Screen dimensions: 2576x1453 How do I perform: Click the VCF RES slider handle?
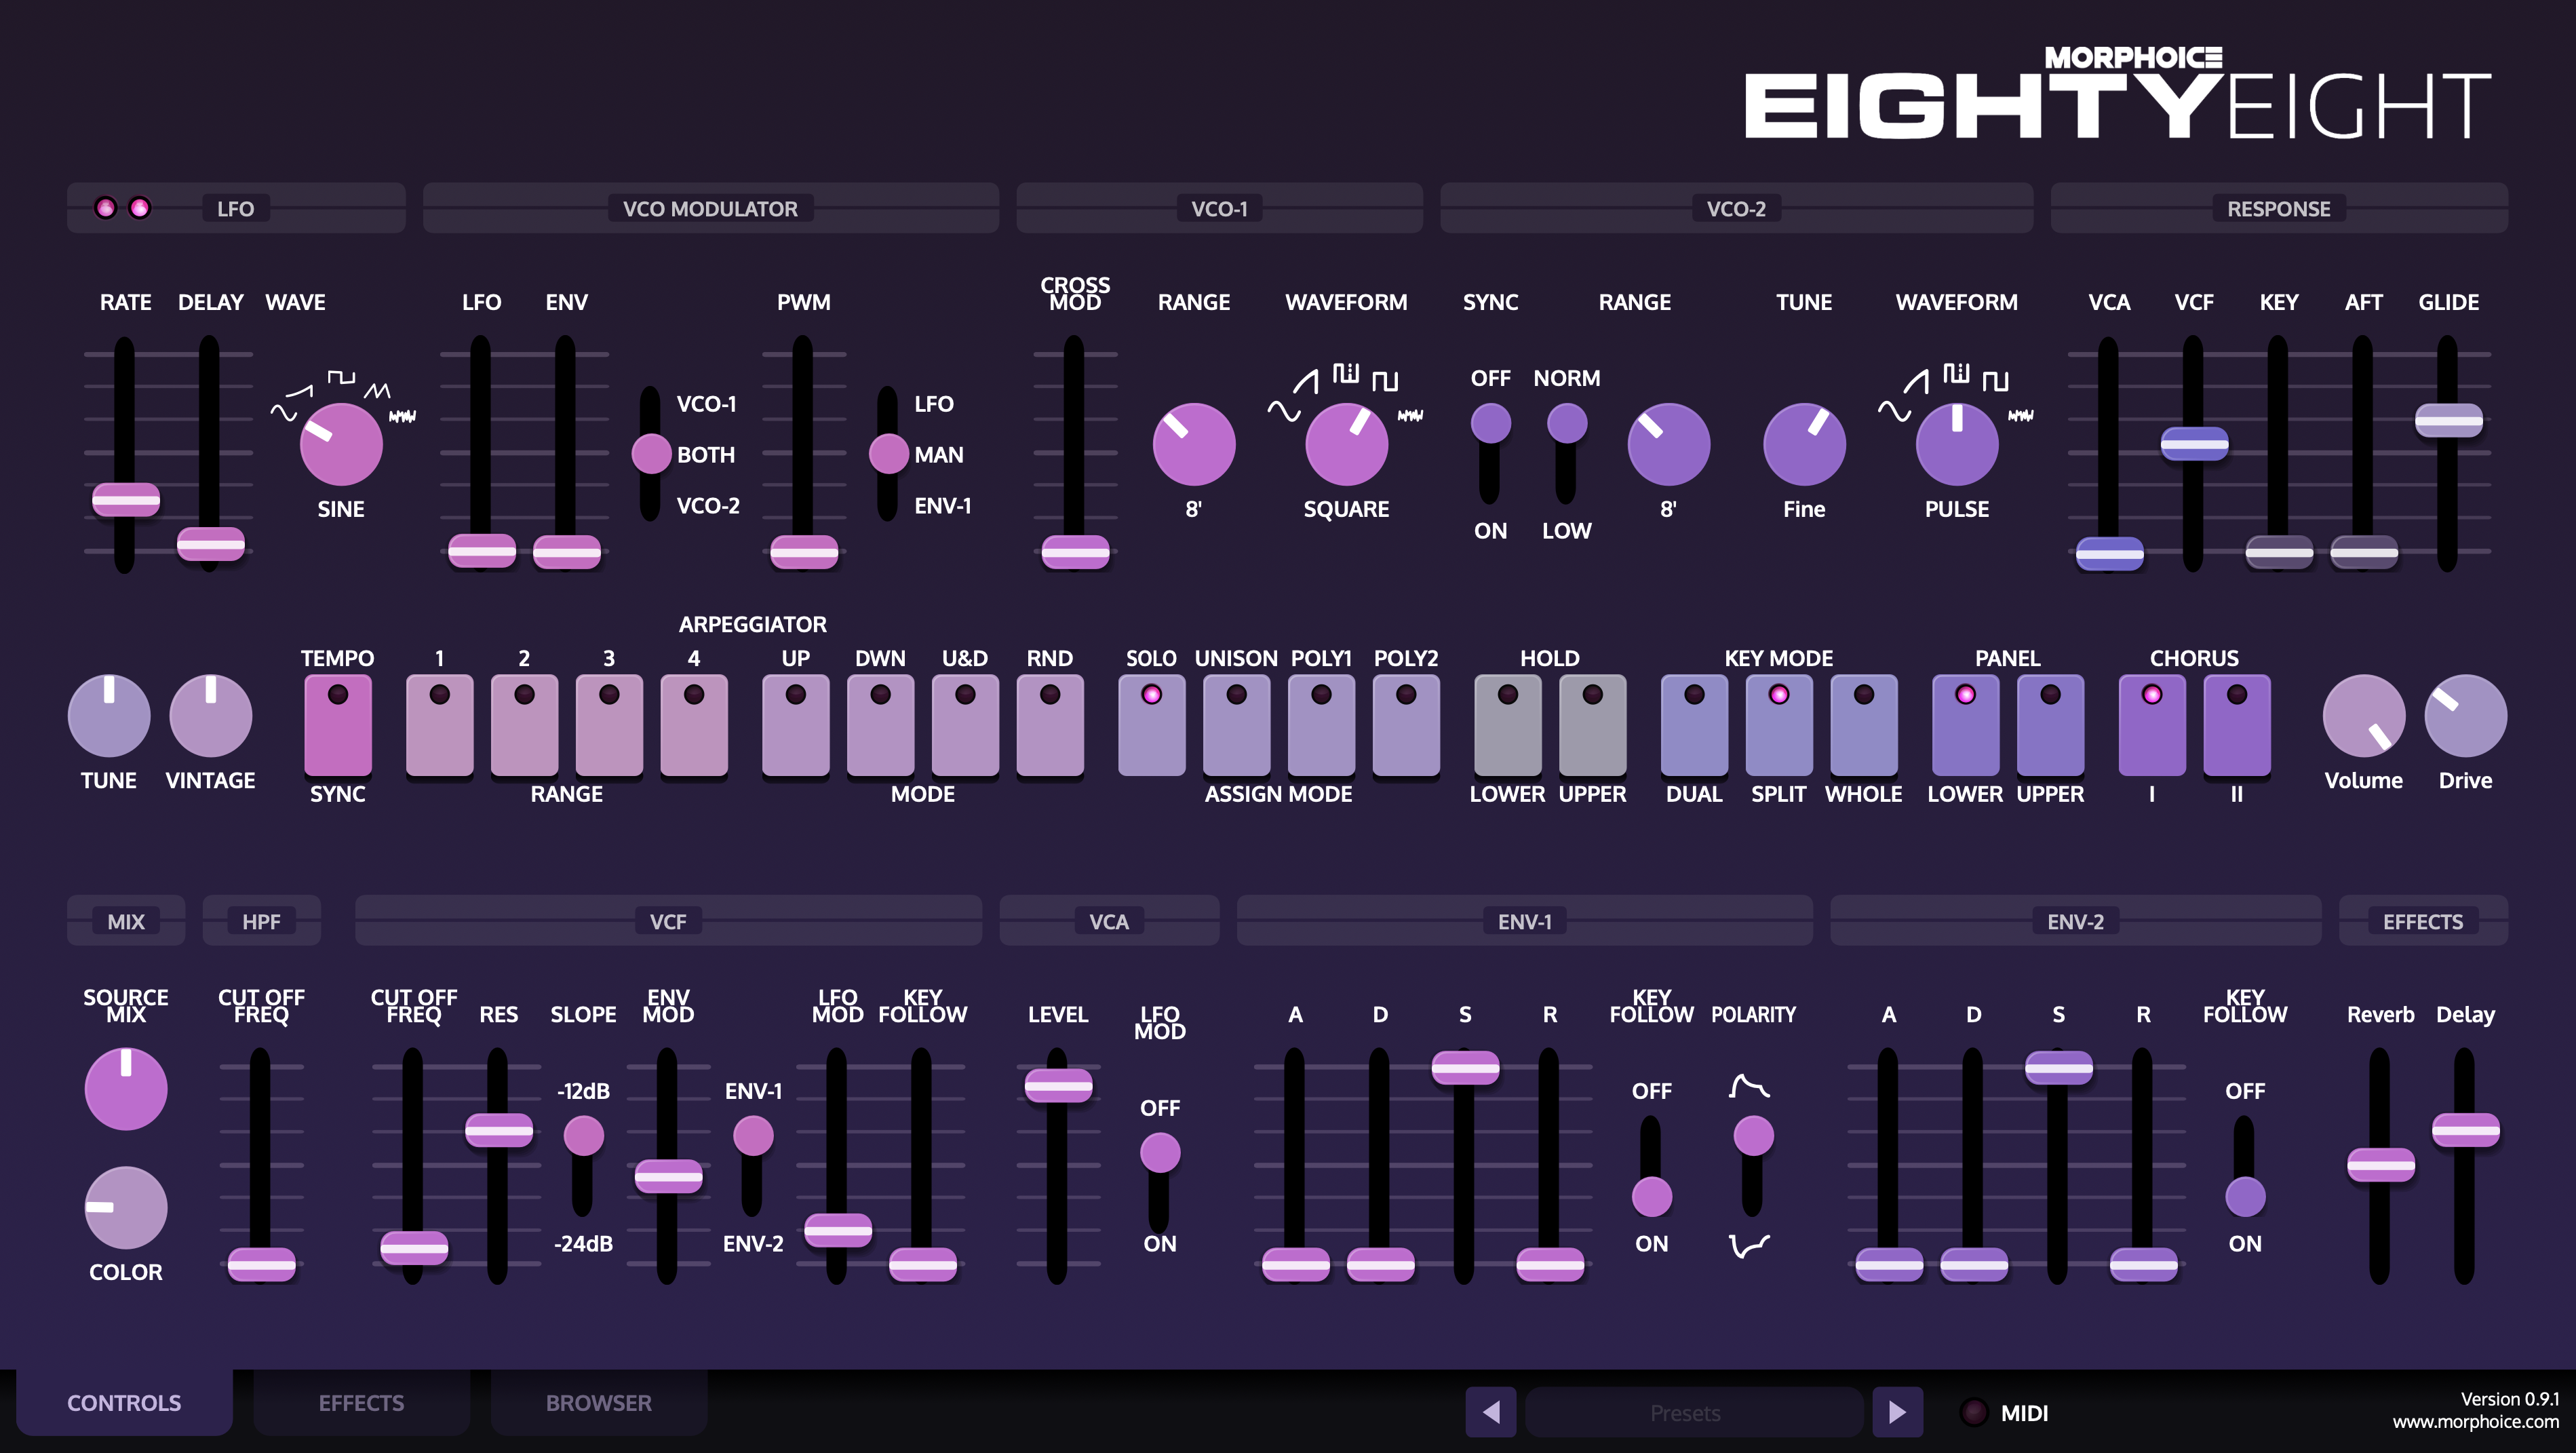498,1130
